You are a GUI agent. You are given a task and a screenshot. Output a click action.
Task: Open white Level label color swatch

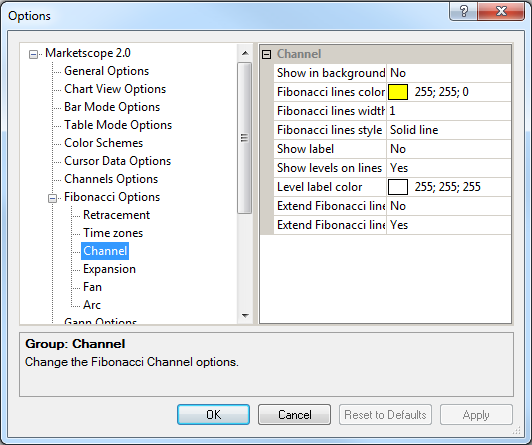[398, 187]
